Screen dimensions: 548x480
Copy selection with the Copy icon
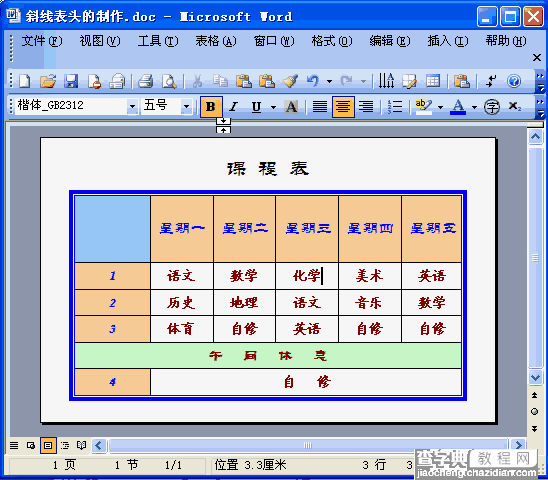point(221,81)
